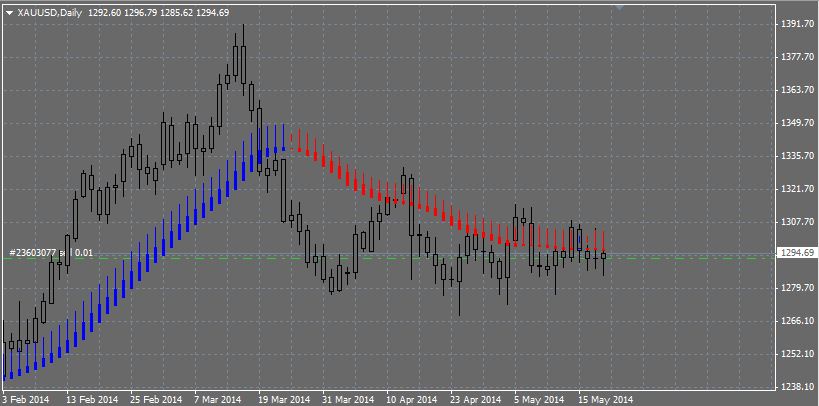Screen dimensions: 819x406
Task: Click the OHLC values 1292.60 1296.79 1285.62 1294.69
Action: pyautogui.click(x=158, y=13)
